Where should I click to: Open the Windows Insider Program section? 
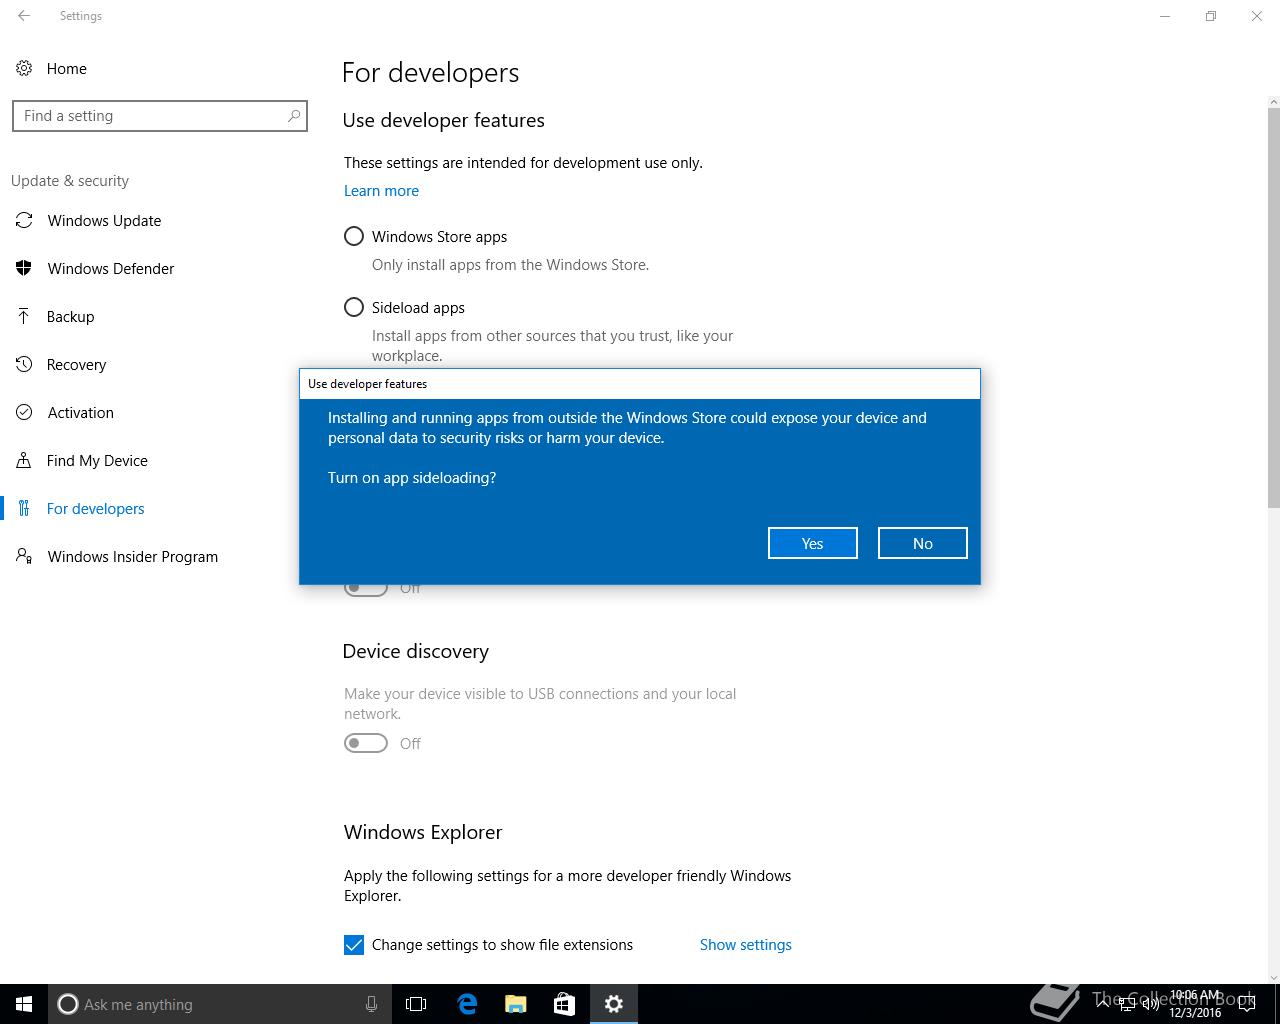(132, 557)
